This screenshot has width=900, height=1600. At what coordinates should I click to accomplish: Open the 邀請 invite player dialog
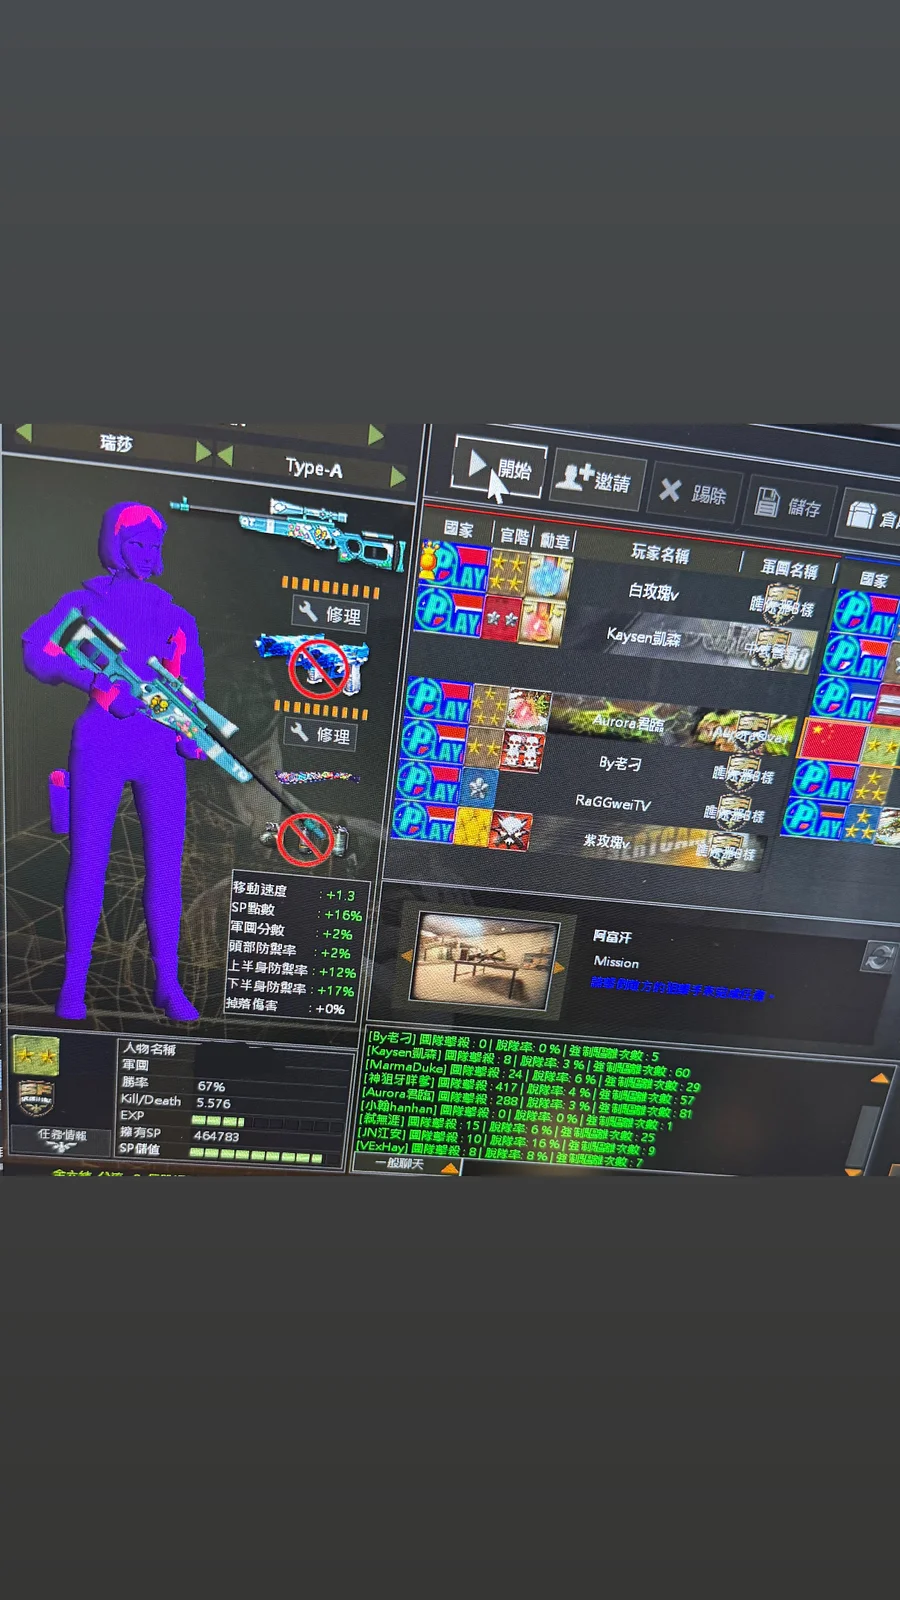(x=597, y=480)
